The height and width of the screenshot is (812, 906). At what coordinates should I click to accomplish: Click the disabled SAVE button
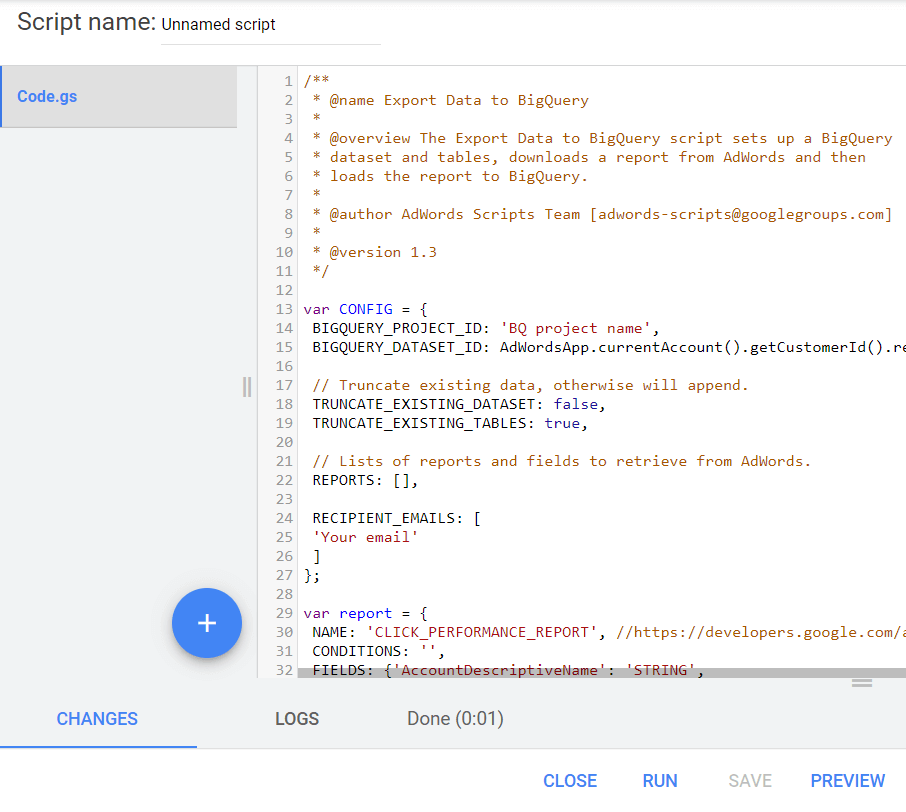point(750,781)
